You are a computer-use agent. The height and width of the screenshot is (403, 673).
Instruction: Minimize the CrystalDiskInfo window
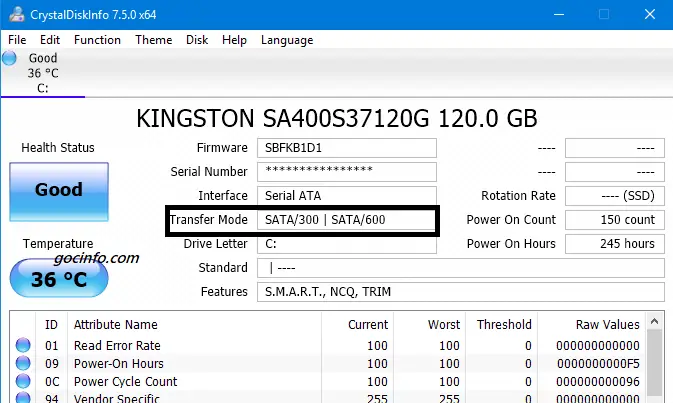coord(559,15)
